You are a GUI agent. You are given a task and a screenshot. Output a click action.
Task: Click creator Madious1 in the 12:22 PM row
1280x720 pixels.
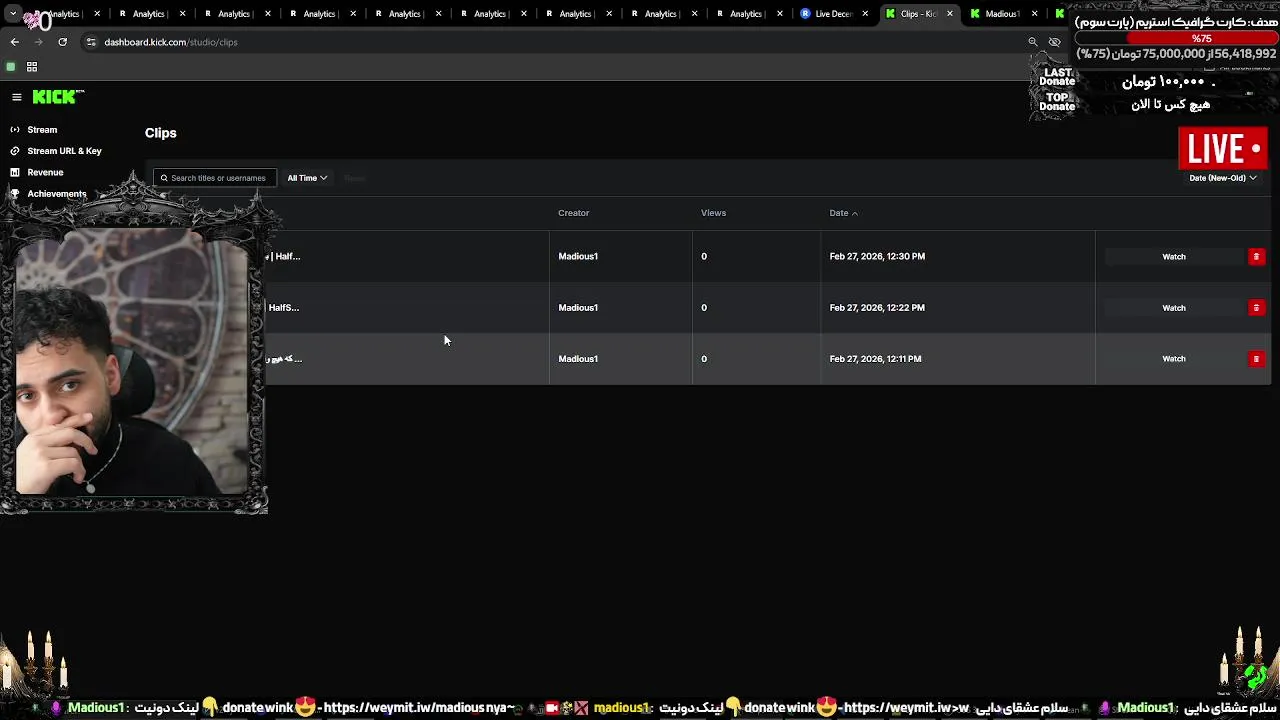pos(578,308)
